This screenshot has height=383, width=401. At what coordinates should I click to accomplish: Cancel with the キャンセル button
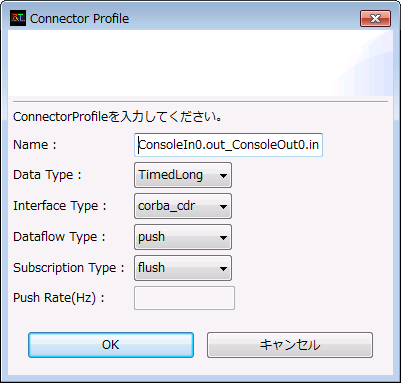coord(290,345)
